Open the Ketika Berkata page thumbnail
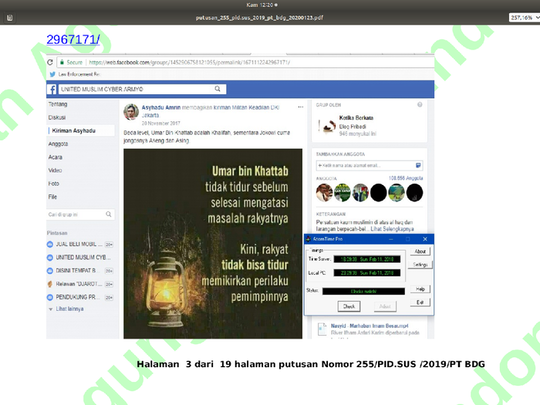Image resolution: width=540 pixels, height=405 pixels. pyautogui.click(x=326, y=126)
